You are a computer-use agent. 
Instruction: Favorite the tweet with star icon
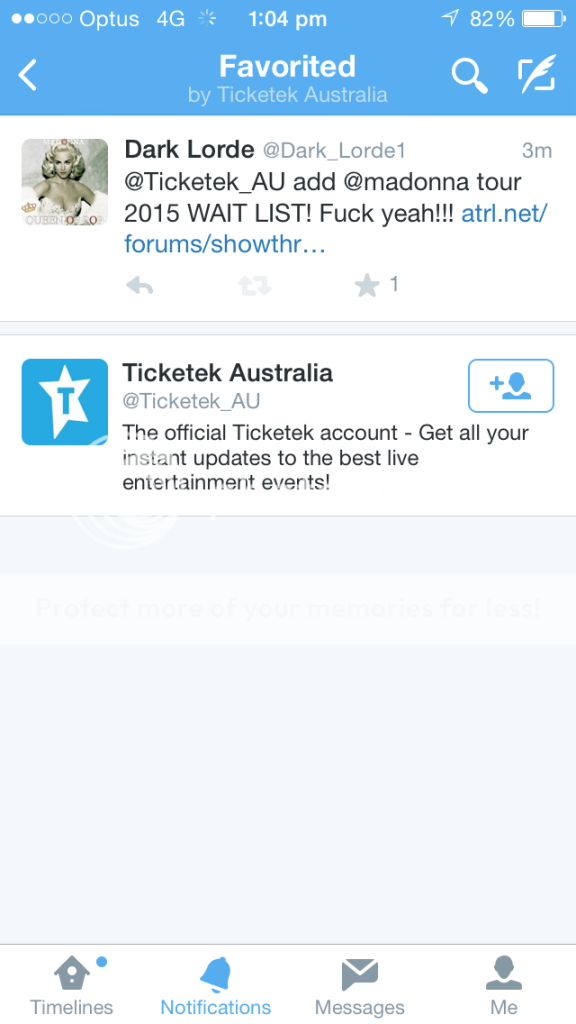click(367, 285)
